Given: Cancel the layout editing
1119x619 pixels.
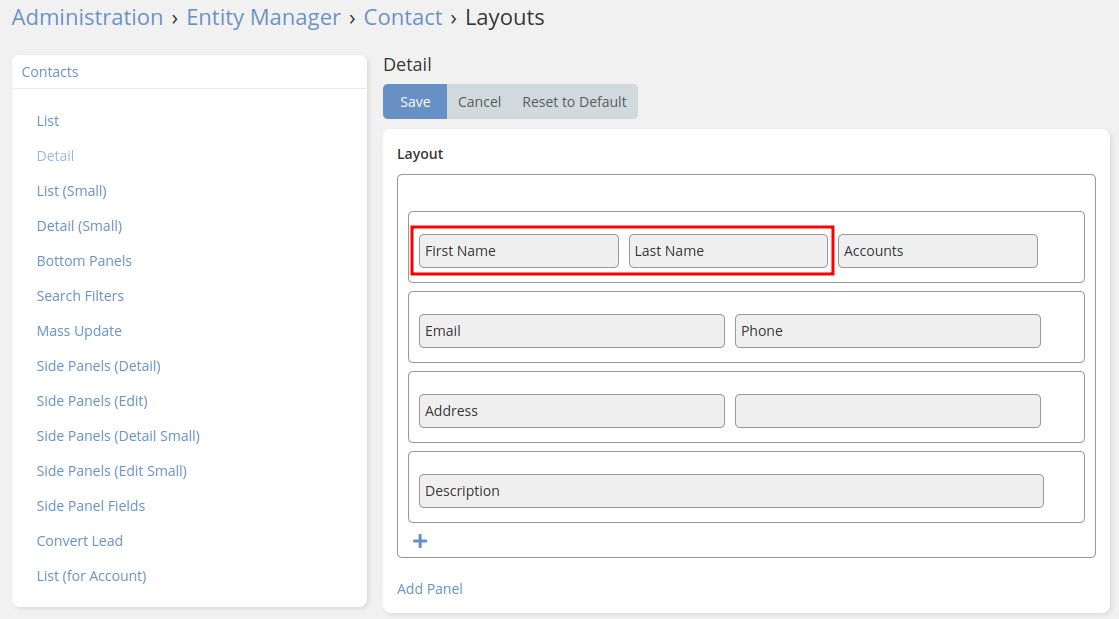Looking at the screenshot, I should tap(479, 102).
